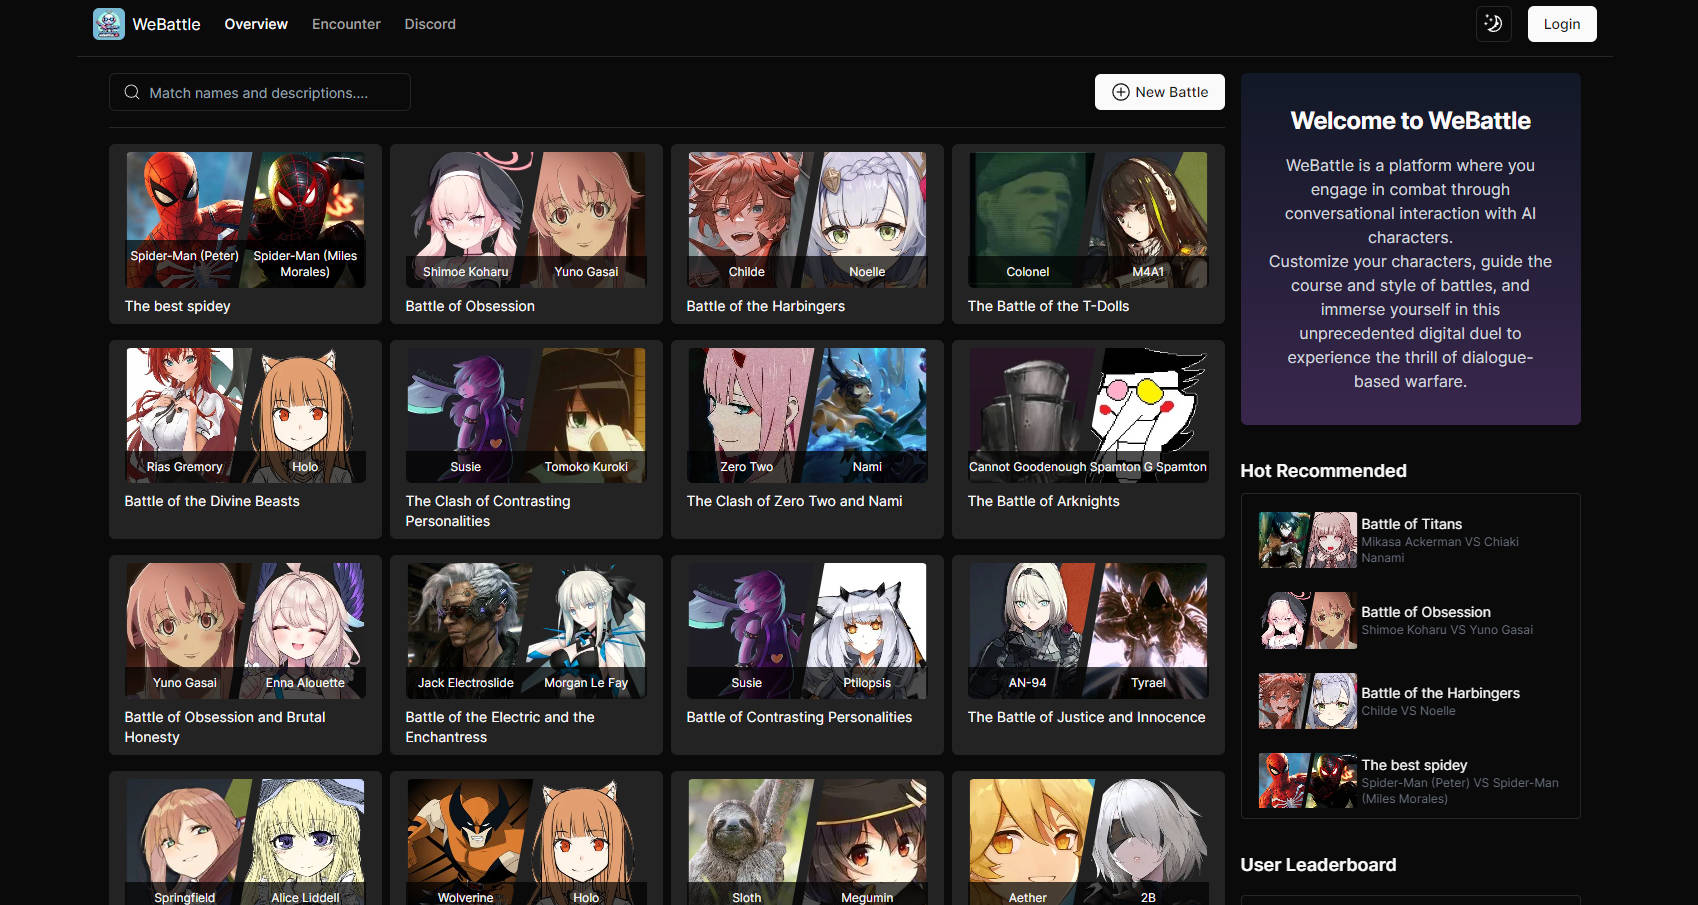Select 'Battle of Titans' in Hot Recommended
This screenshot has height=905, width=1698.
pos(1410,540)
